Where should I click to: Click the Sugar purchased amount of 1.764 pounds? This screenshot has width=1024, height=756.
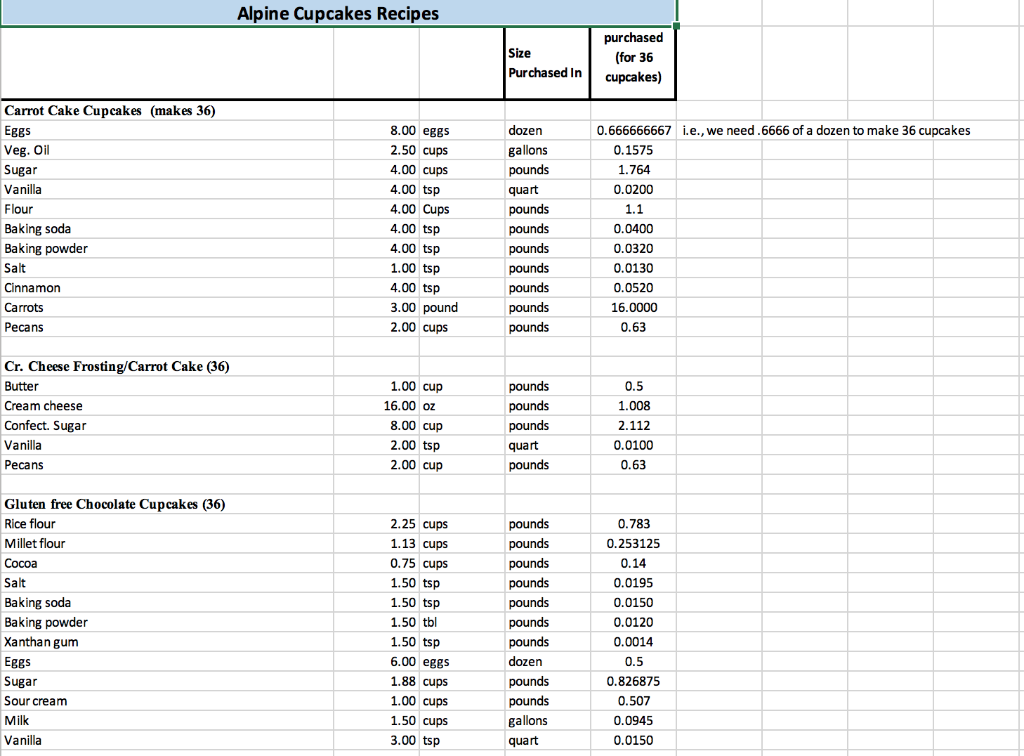[633, 169]
